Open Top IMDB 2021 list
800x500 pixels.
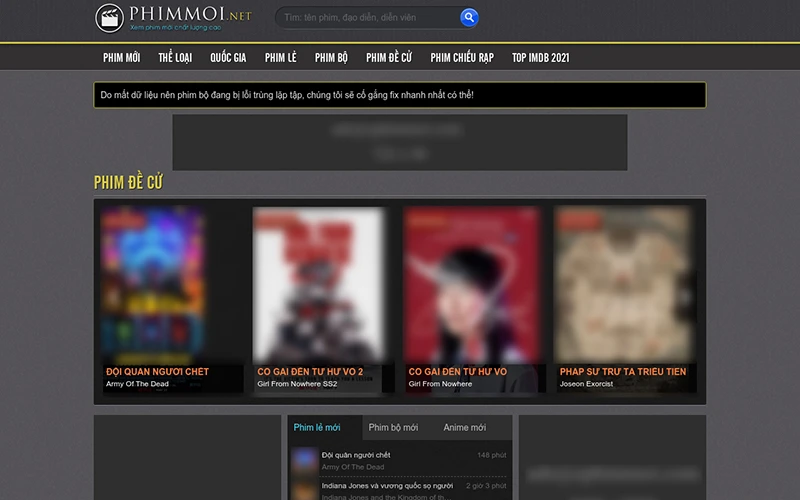coord(540,58)
